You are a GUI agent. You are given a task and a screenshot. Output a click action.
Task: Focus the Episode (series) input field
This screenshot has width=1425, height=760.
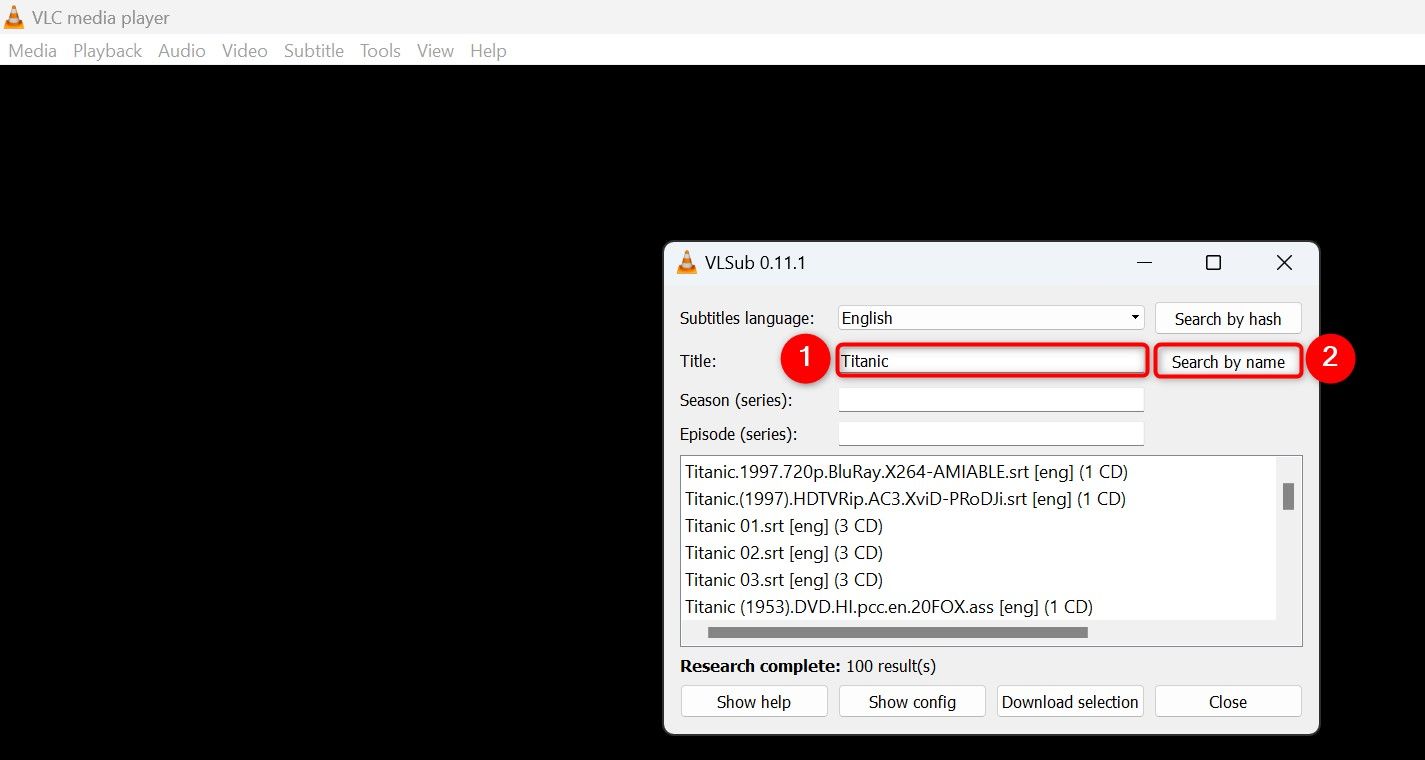coord(990,434)
